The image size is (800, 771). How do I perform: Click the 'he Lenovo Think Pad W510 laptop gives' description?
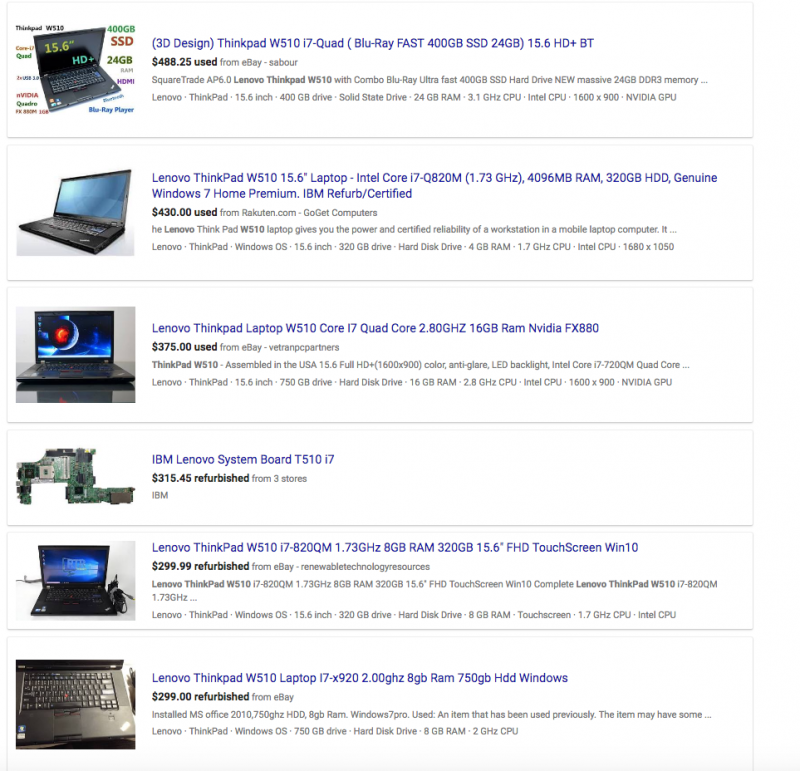coord(414,230)
